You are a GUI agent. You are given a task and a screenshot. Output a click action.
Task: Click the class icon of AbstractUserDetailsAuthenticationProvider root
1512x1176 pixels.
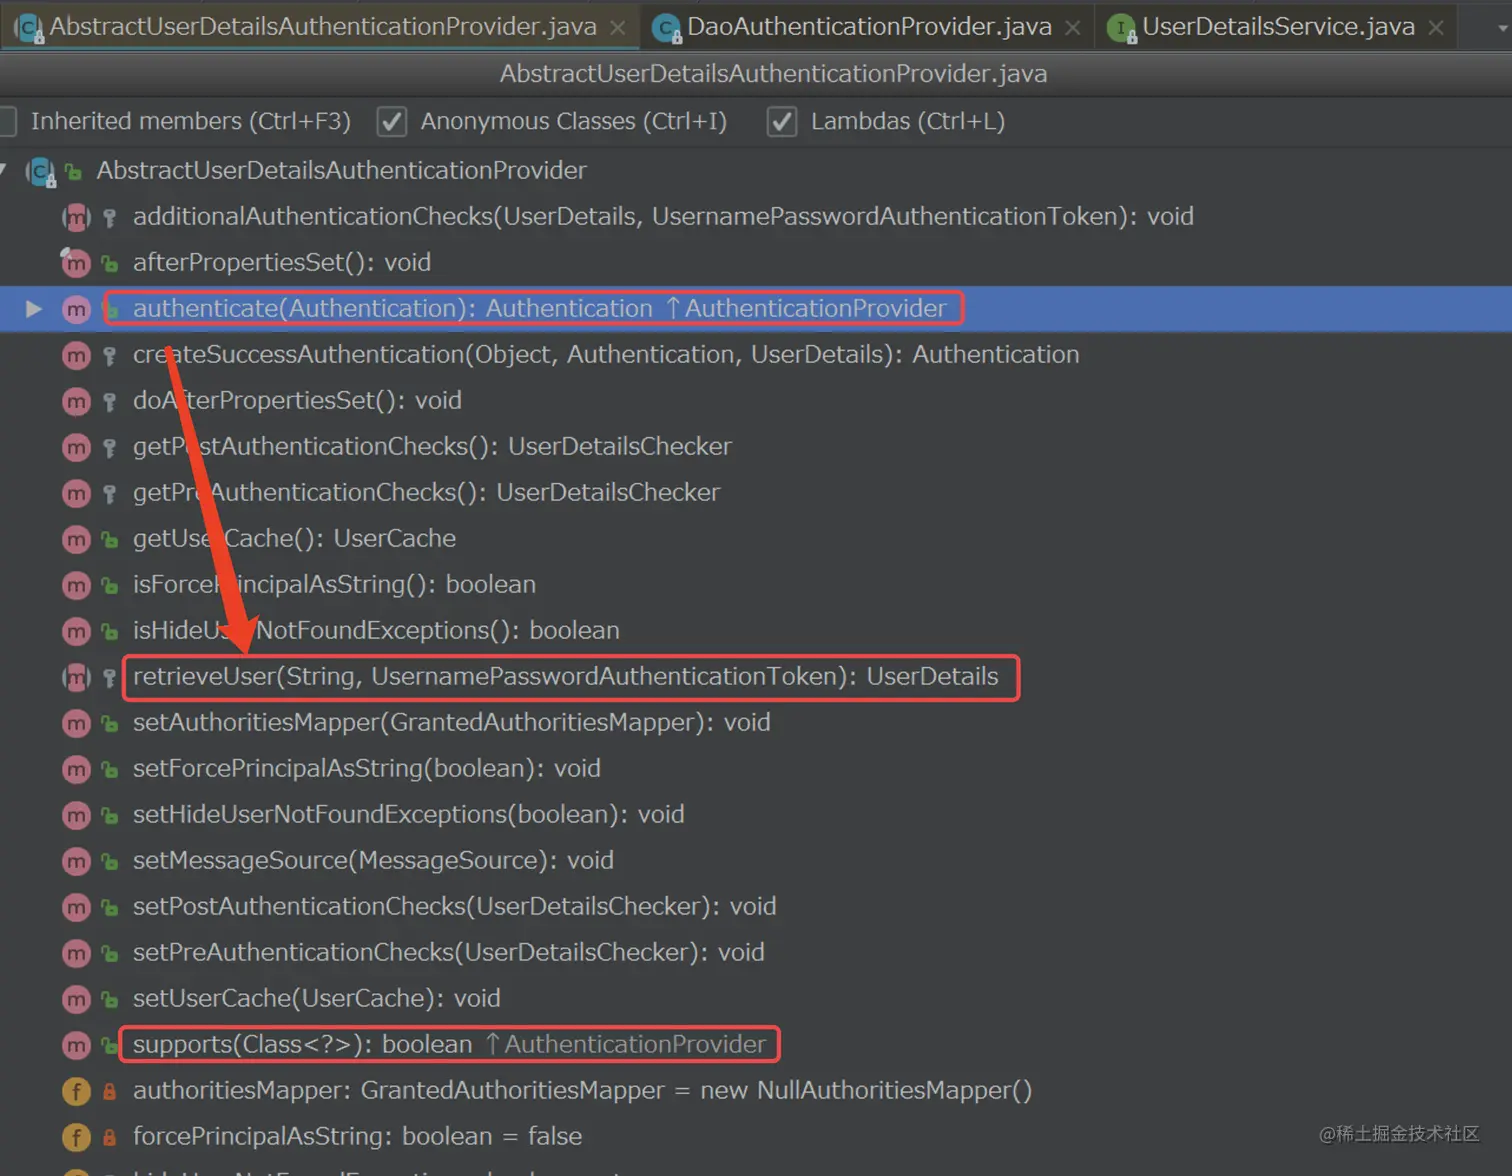coord(41,171)
